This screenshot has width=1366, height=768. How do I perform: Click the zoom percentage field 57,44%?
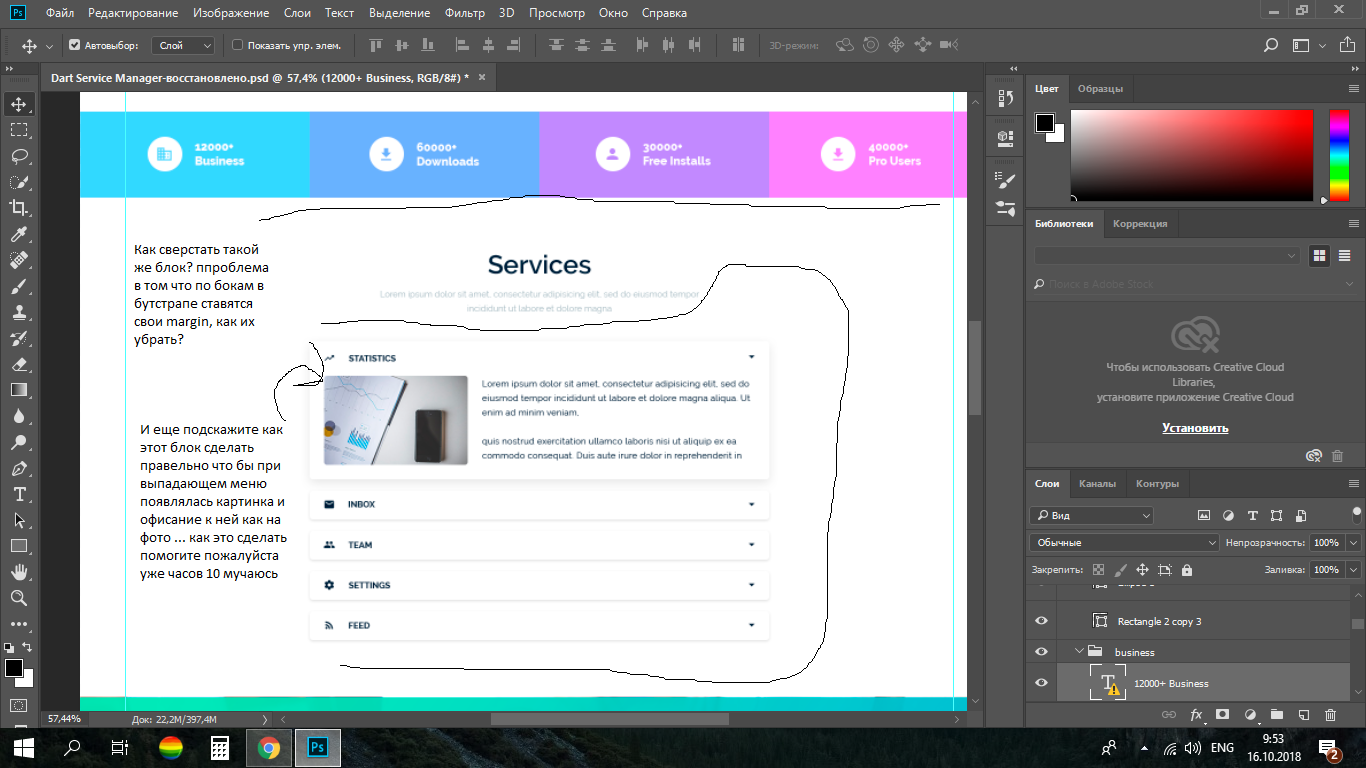point(65,719)
